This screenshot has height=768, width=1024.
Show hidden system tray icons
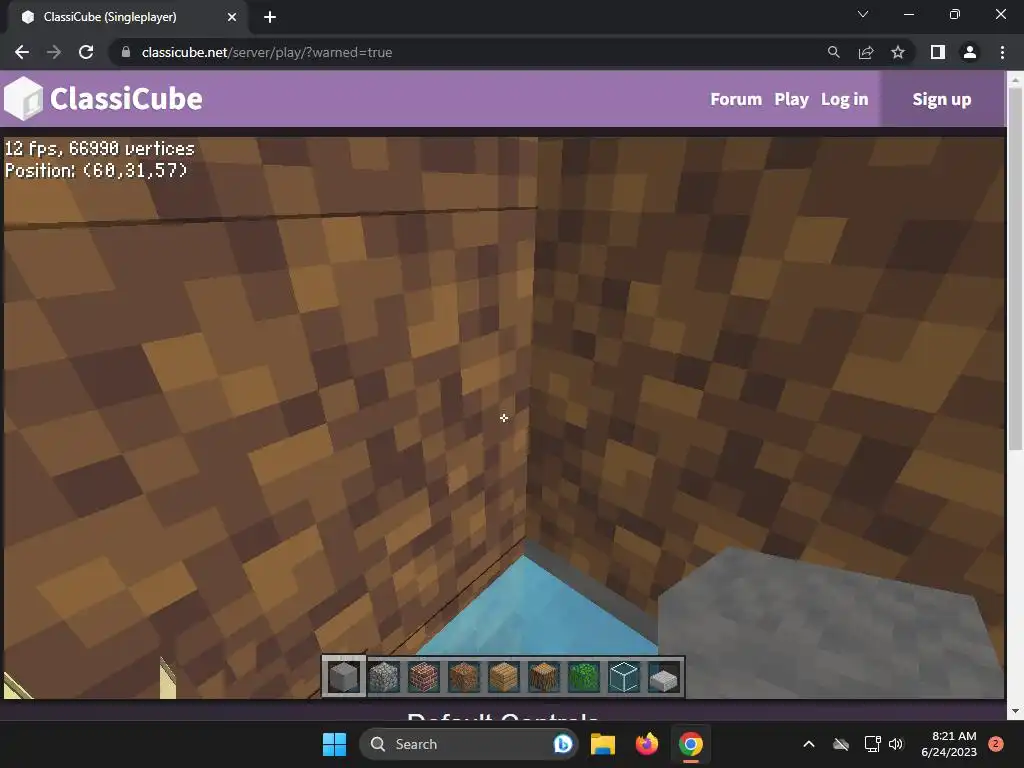pos(808,744)
